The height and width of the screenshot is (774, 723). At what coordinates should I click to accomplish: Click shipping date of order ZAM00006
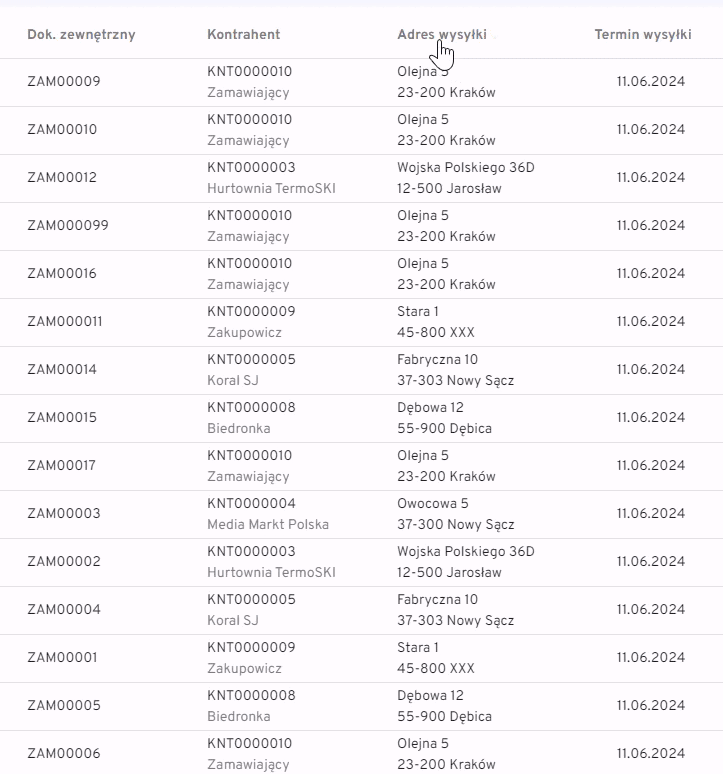click(x=650, y=754)
